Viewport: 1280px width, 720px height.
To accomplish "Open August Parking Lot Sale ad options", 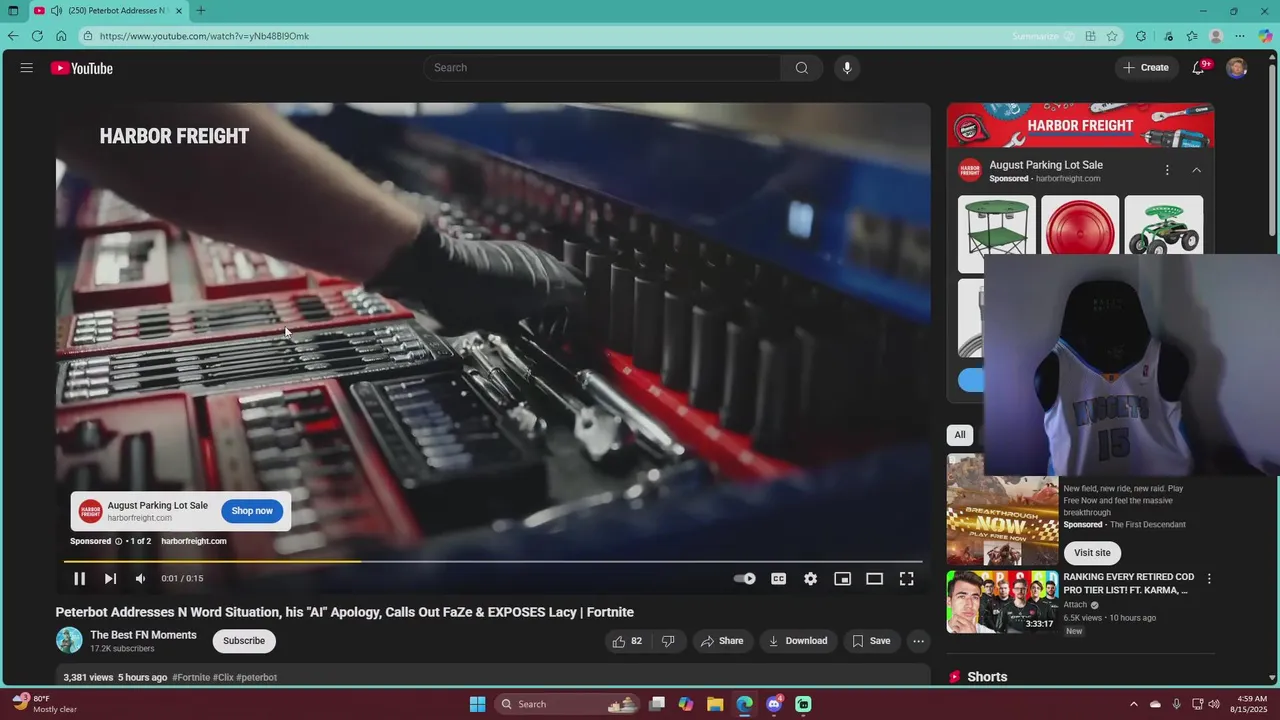I will (1167, 171).
